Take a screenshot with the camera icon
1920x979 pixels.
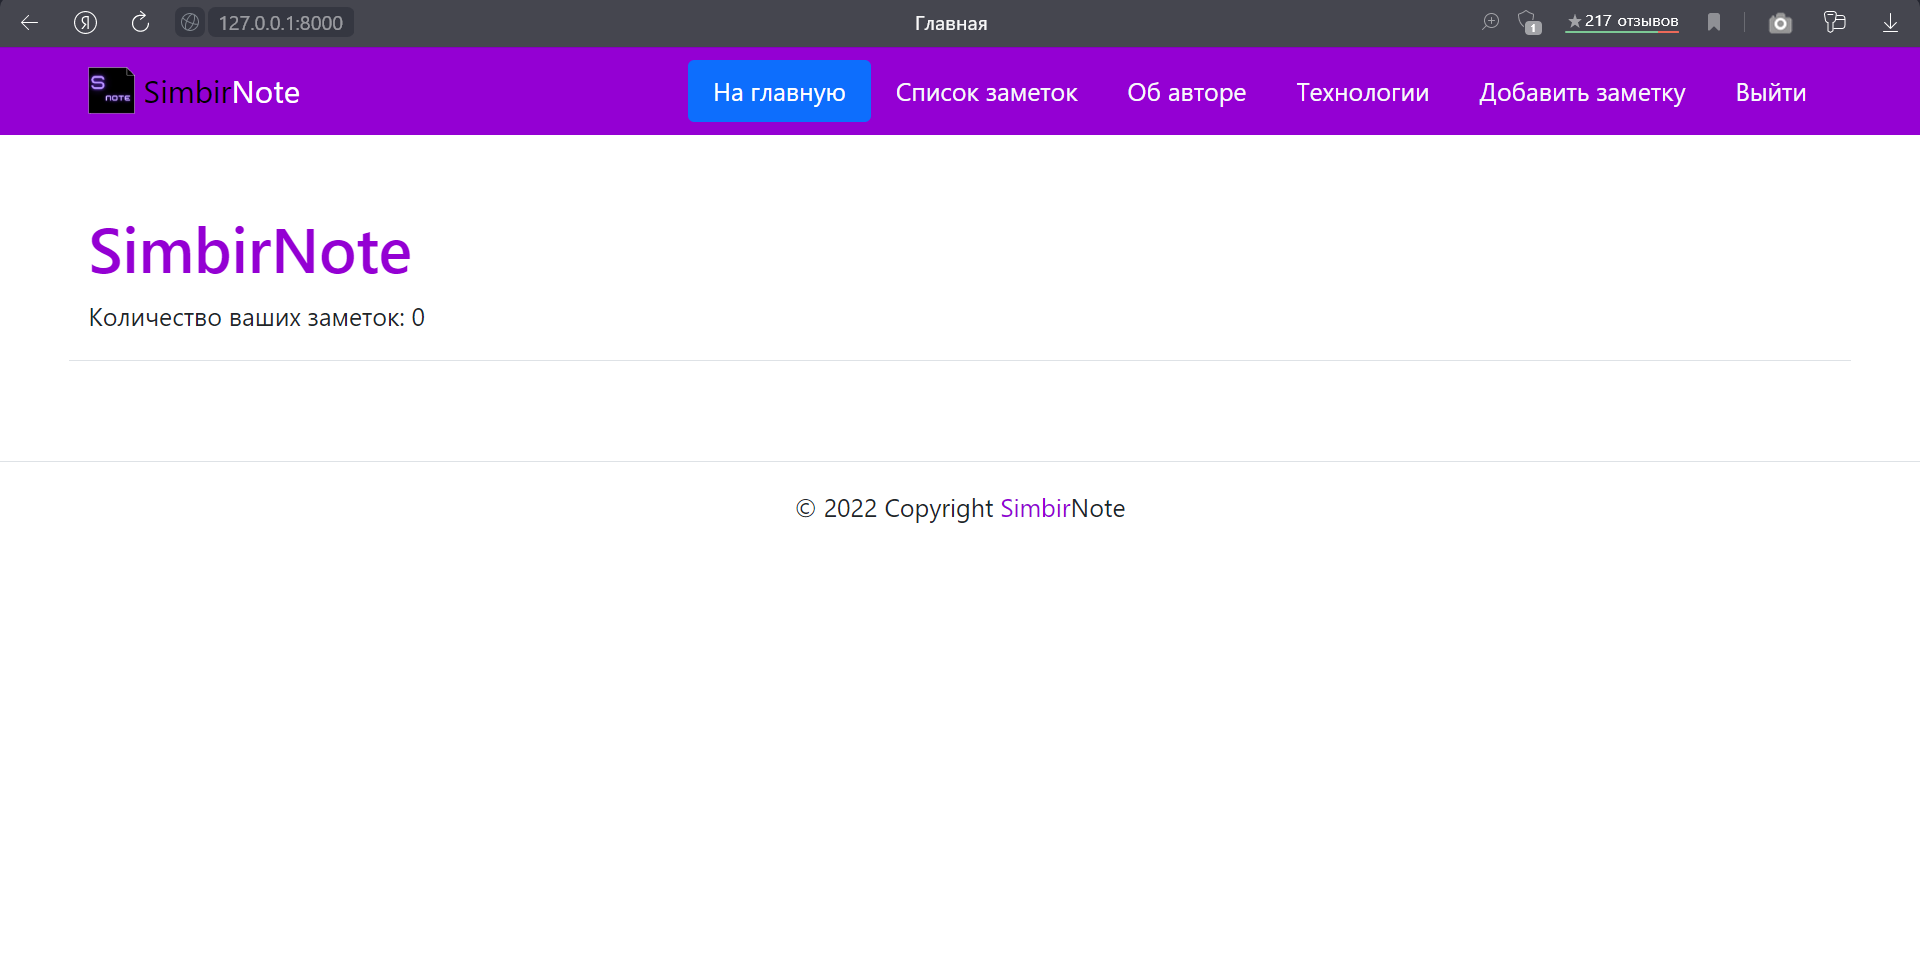pyautogui.click(x=1780, y=22)
